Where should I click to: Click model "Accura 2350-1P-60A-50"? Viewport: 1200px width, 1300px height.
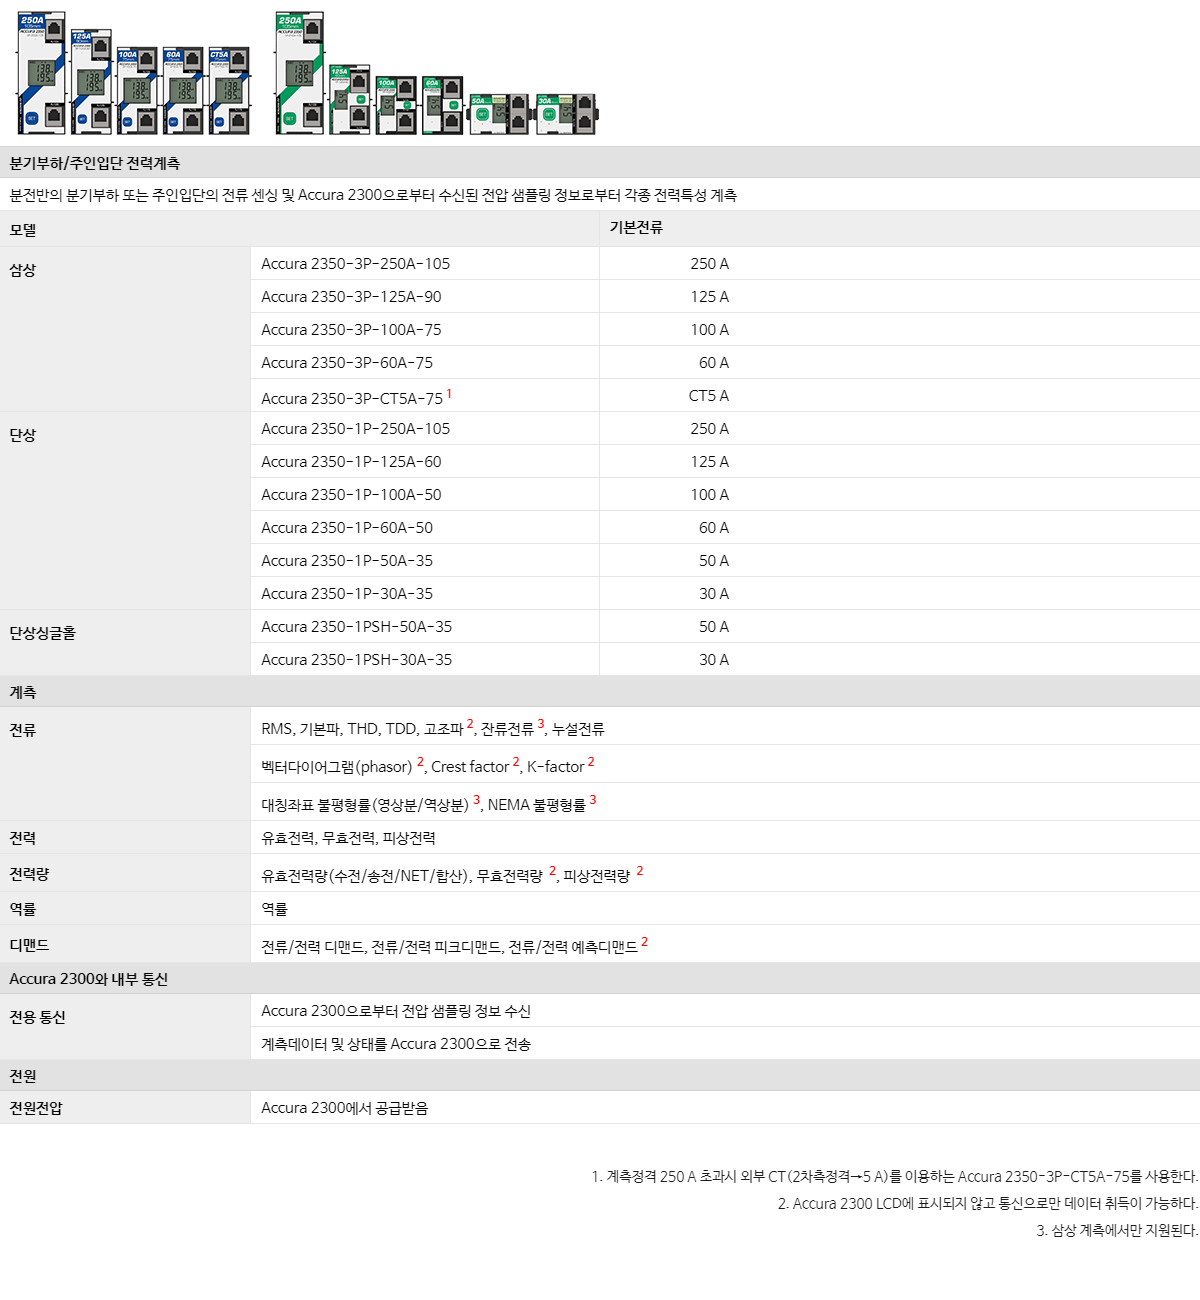[347, 528]
